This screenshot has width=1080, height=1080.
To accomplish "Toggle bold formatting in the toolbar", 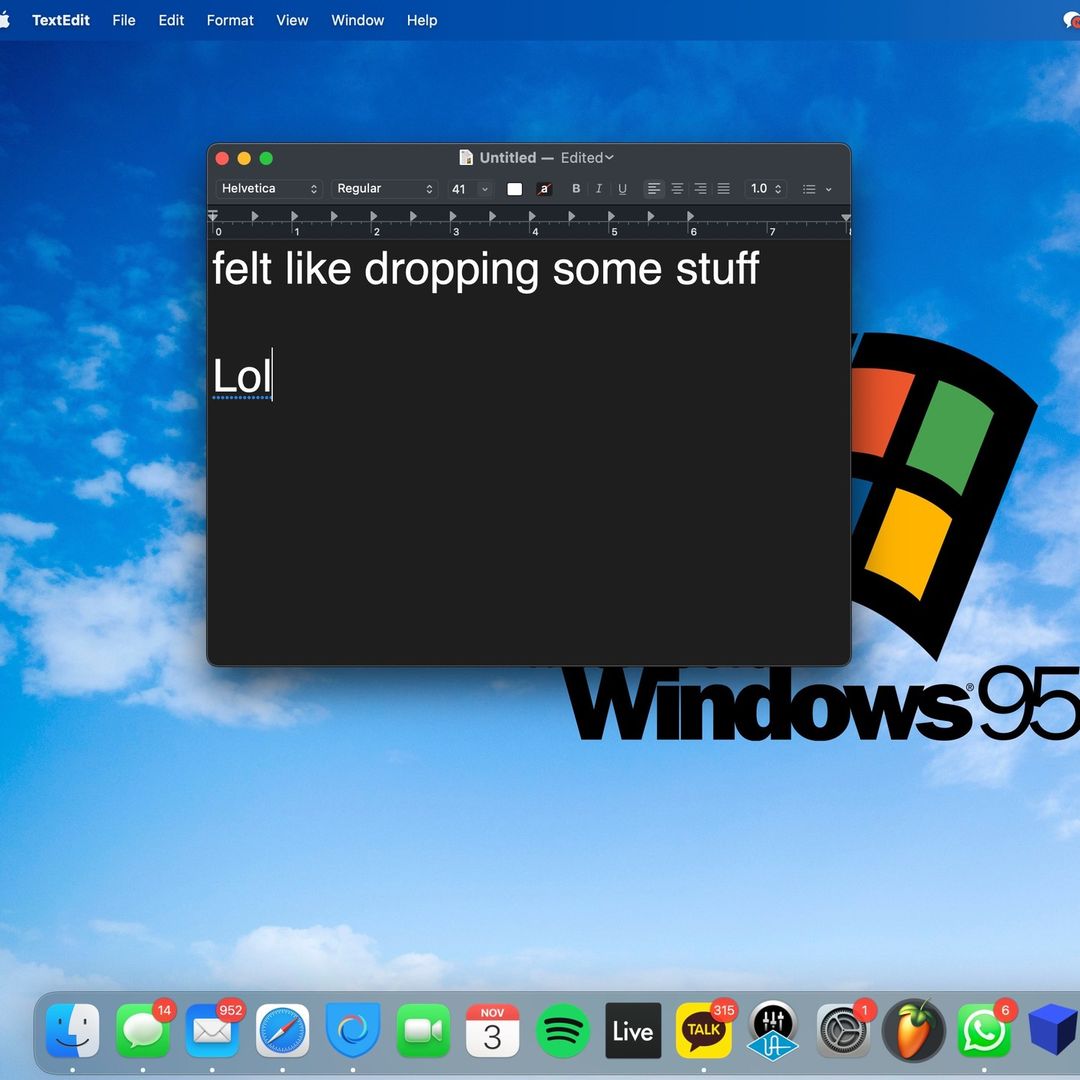I will click(x=576, y=189).
